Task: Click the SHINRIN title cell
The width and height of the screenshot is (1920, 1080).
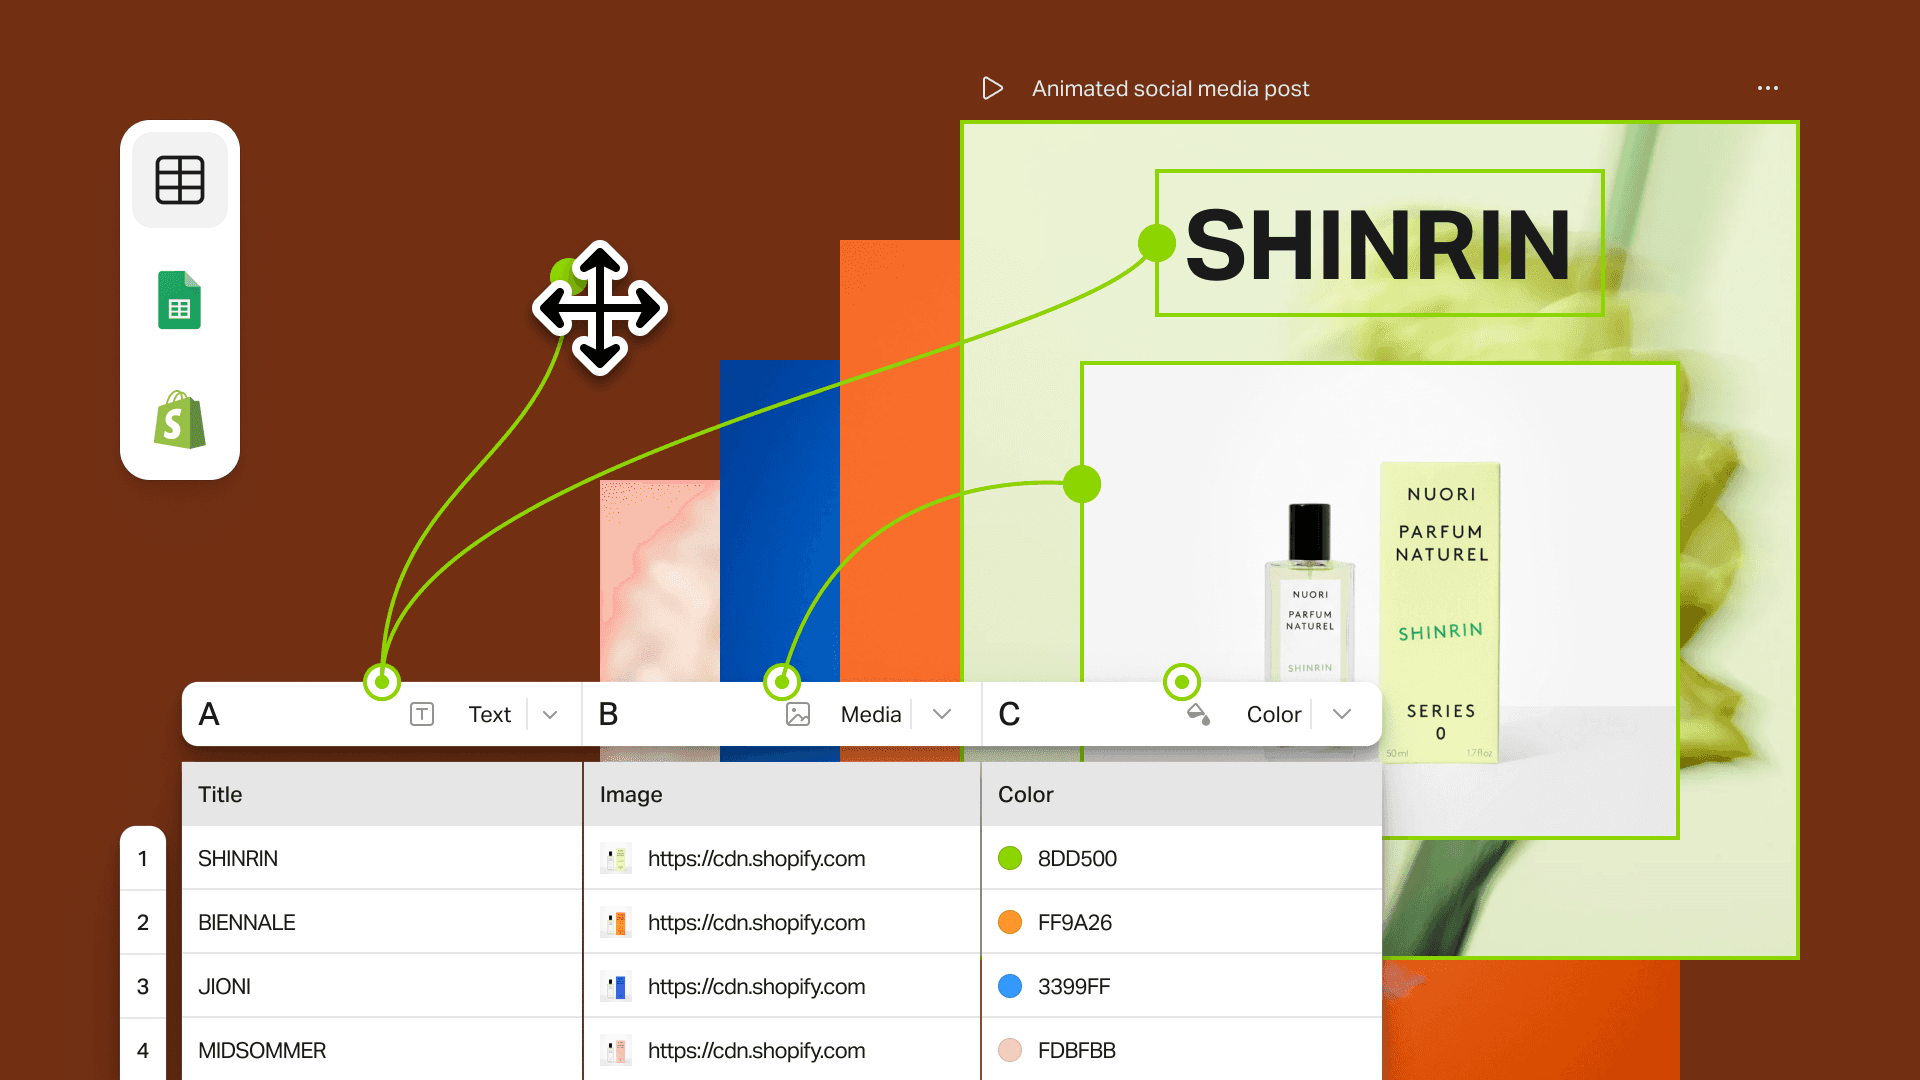Action: click(x=238, y=858)
